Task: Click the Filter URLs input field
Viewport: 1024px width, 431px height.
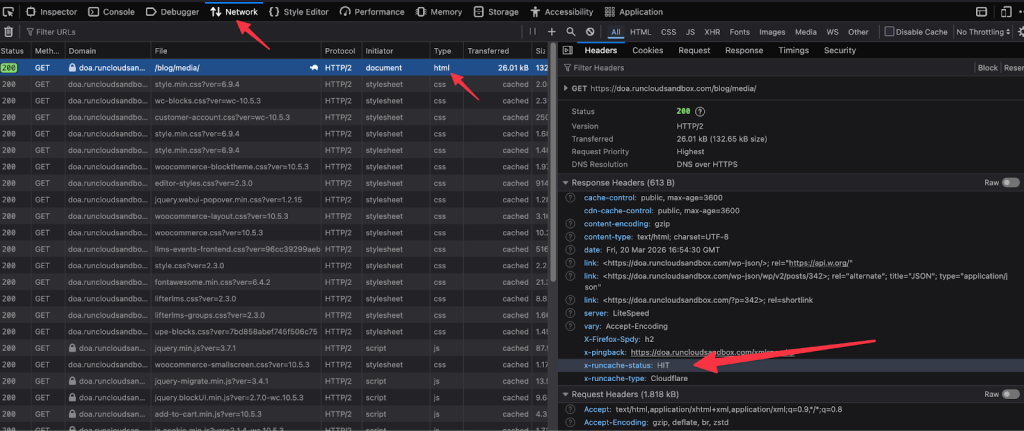Action: coord(274,31)
